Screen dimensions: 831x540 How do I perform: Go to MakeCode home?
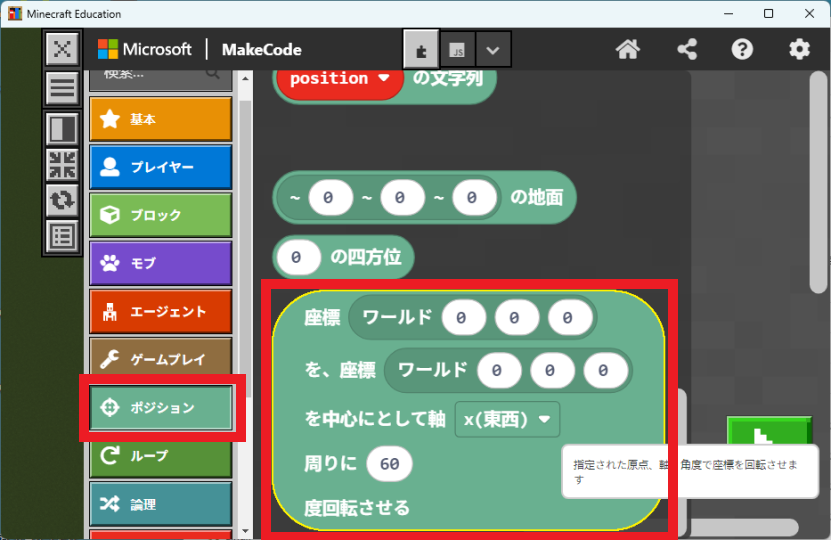click(628, 50)
